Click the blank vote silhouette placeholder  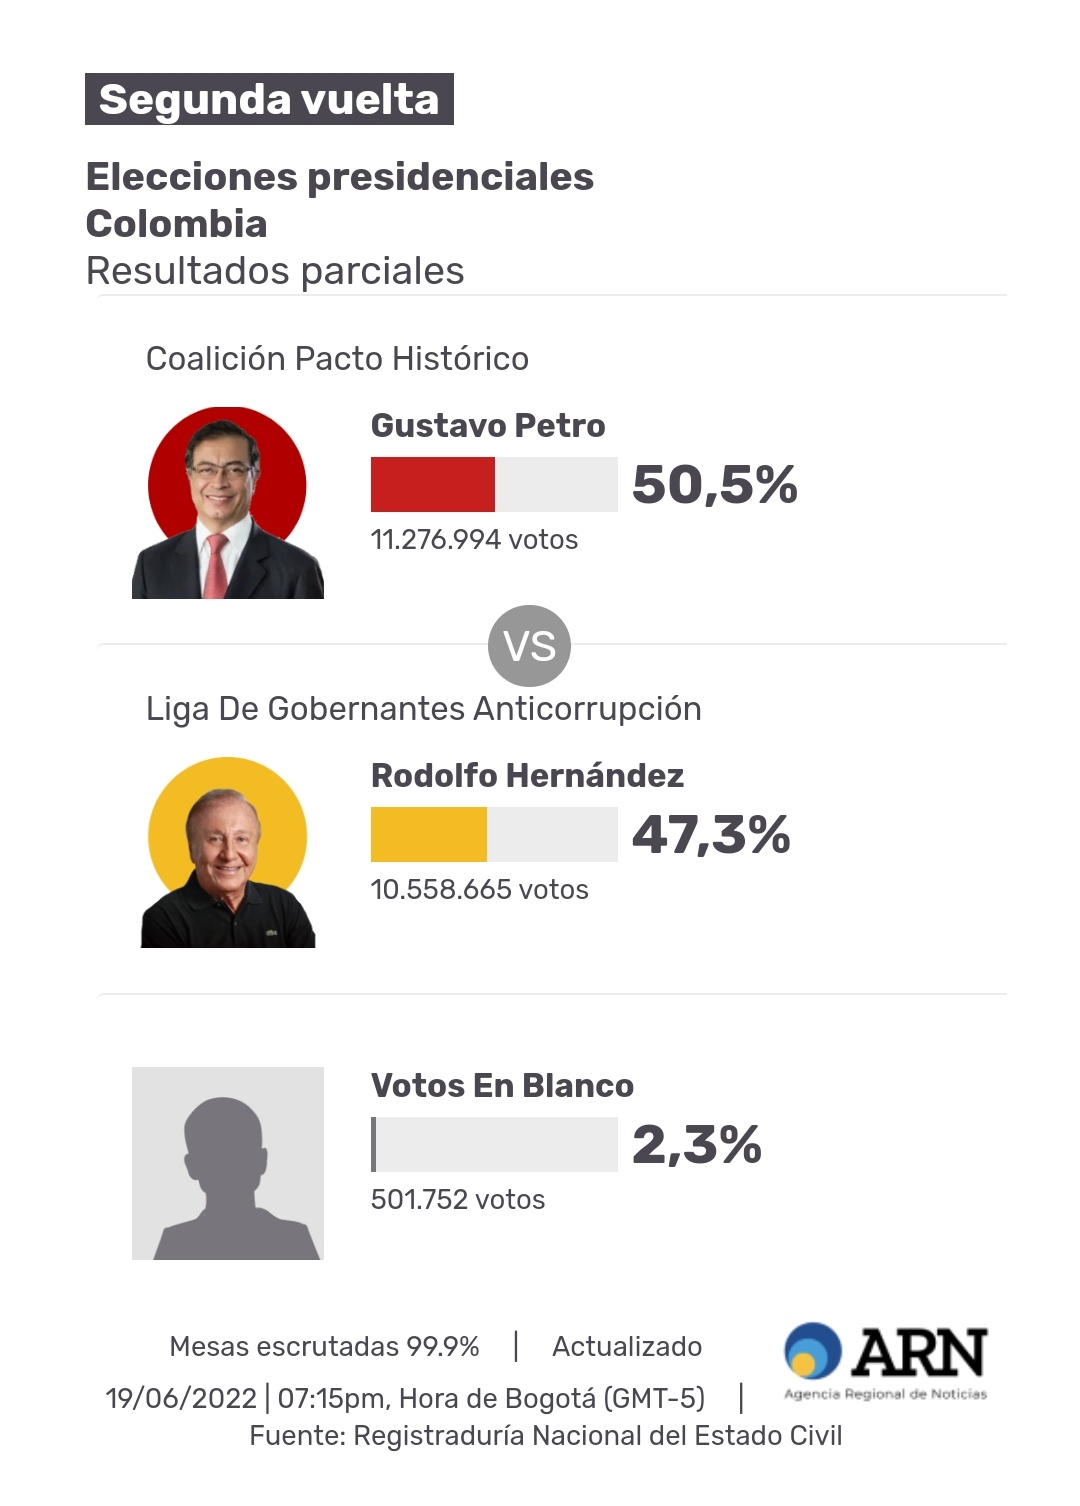coord(228,1163)
